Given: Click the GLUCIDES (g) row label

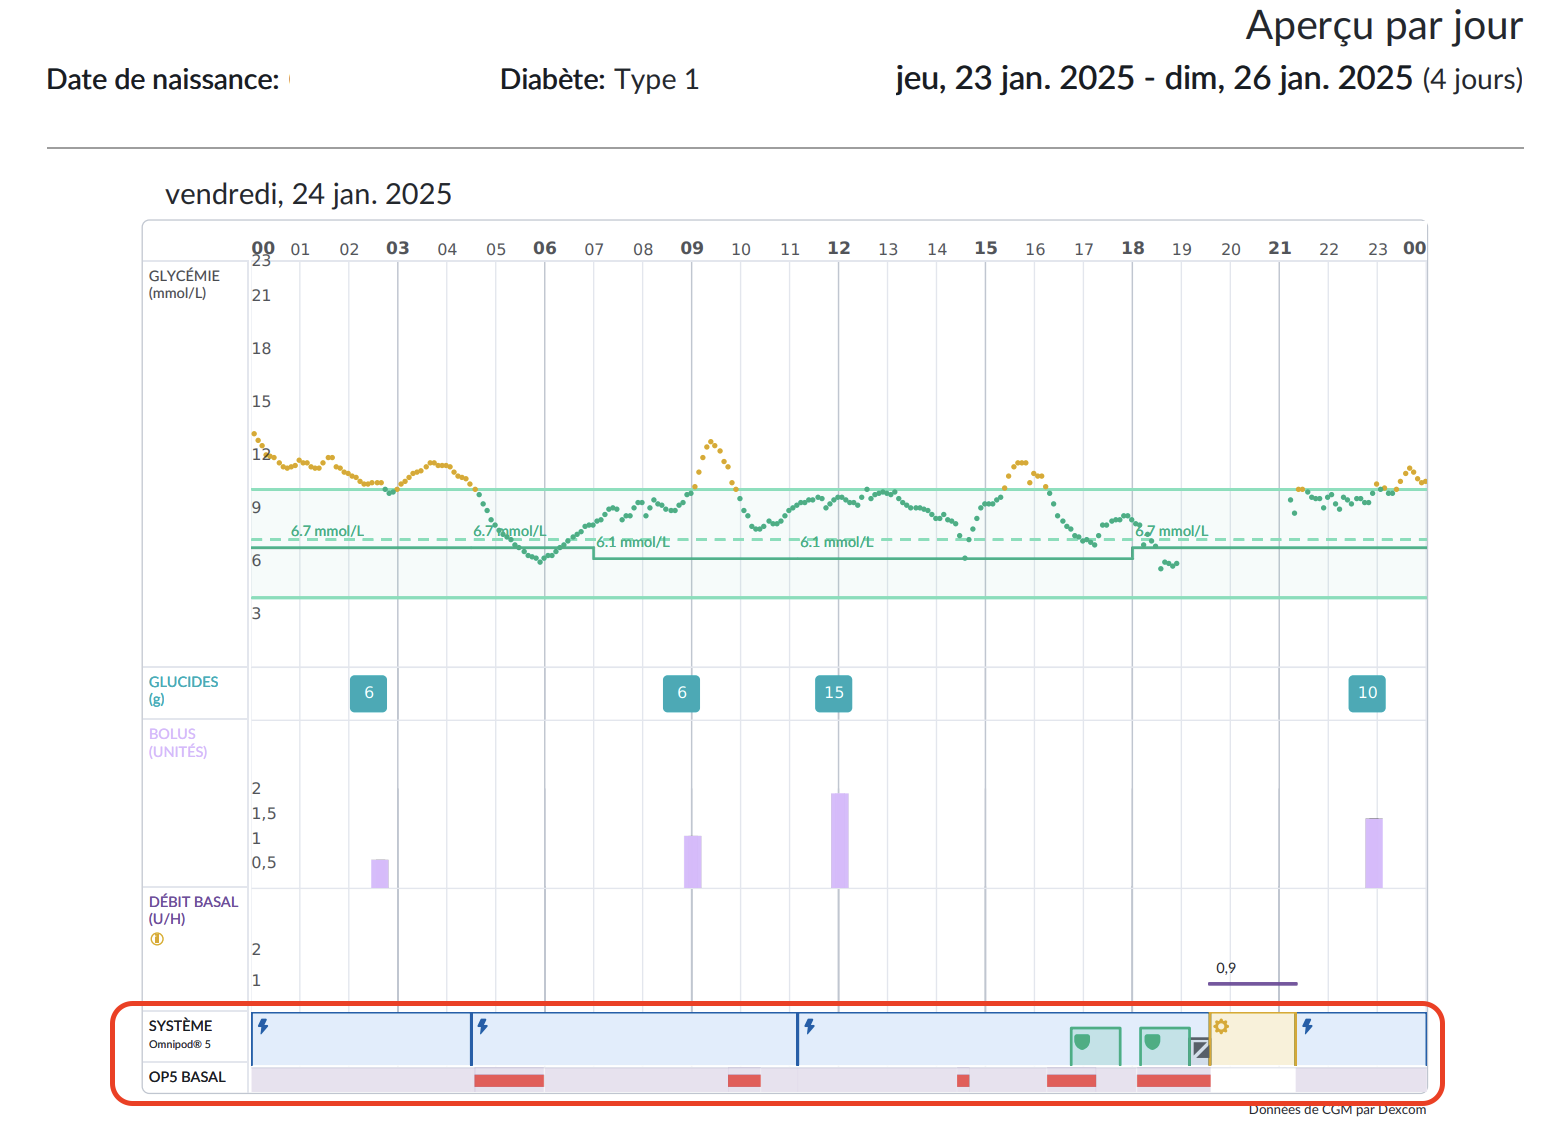Looking at the screenshot, I should 183,690.
